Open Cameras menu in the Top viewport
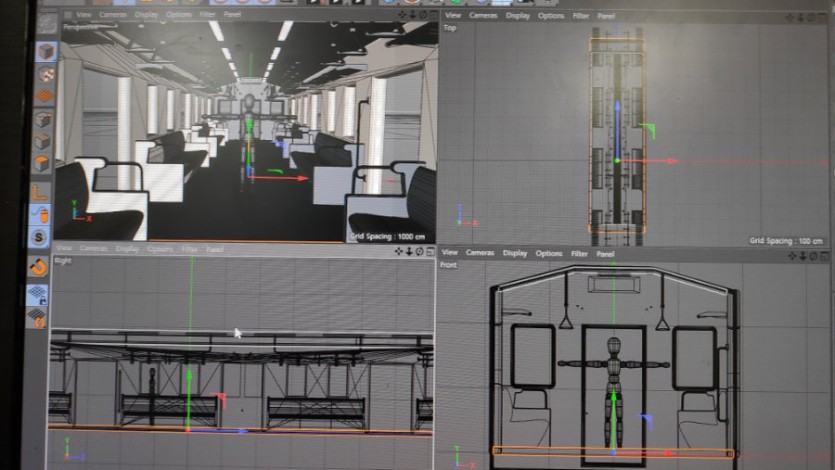Viewport: 835px width, 470px height. click(x=483, y=16)
